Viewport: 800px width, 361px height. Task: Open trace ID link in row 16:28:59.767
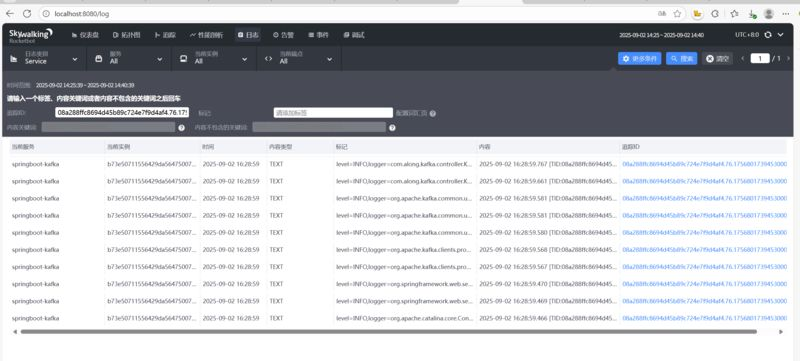coord(705,164)
